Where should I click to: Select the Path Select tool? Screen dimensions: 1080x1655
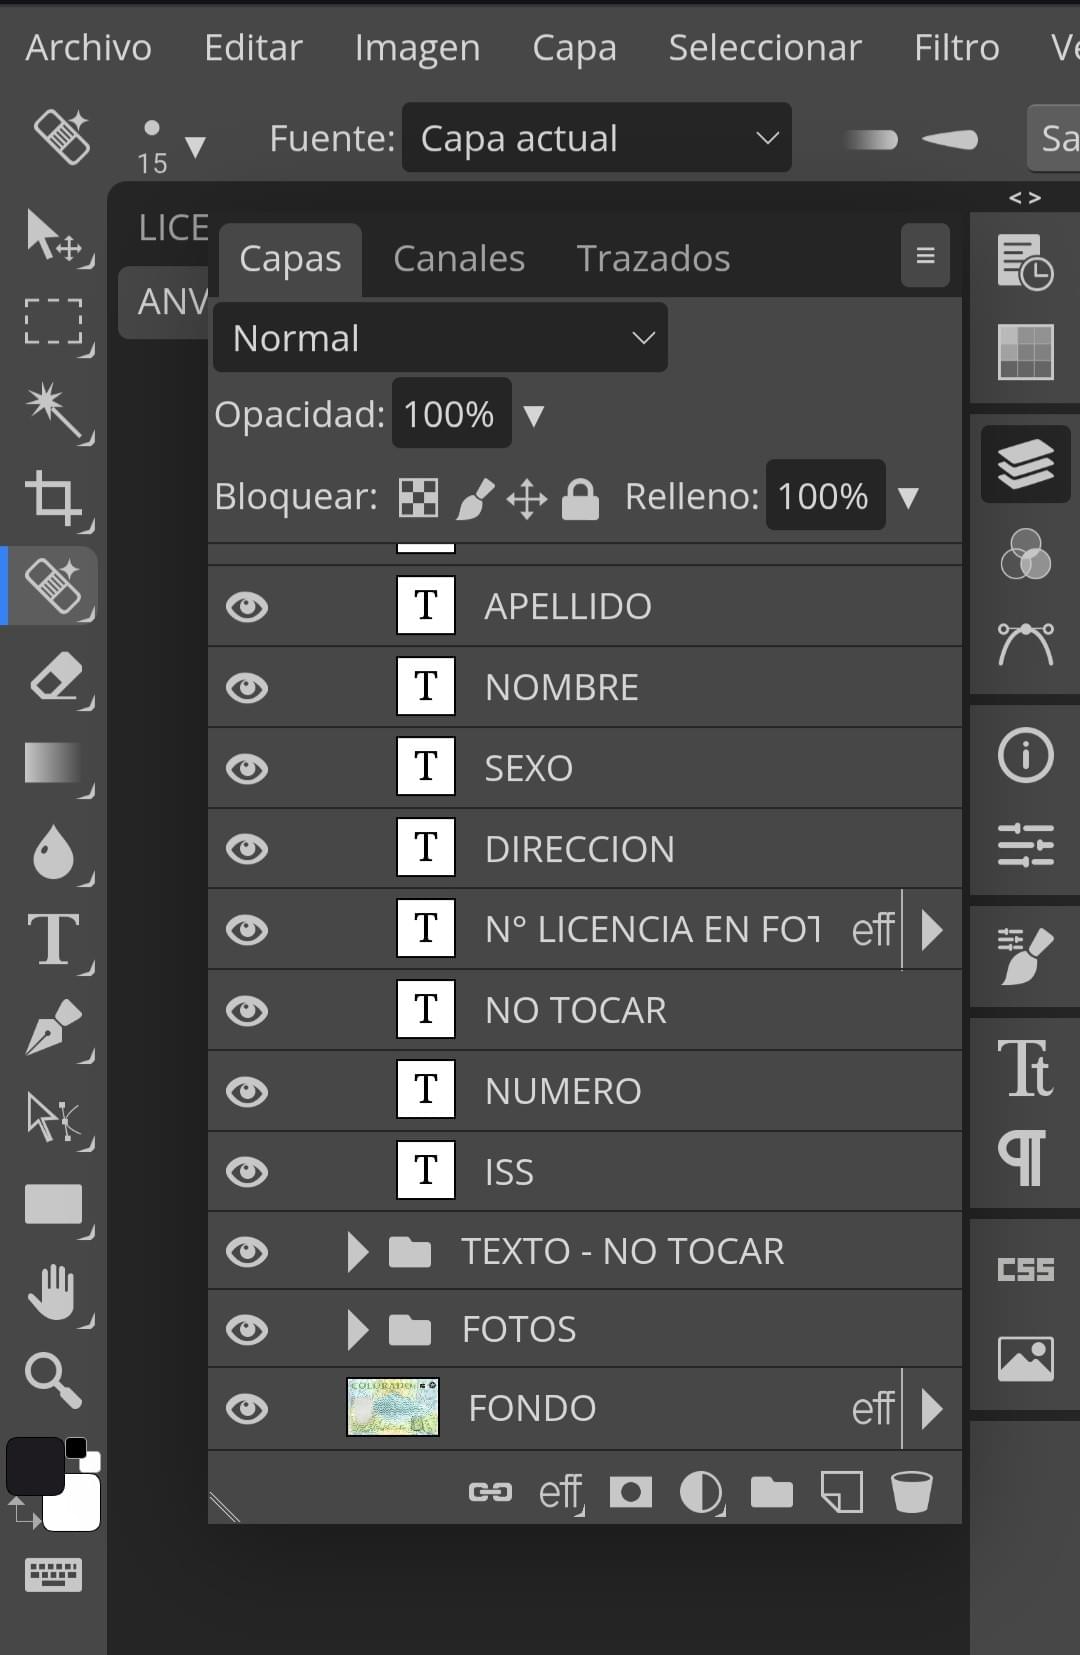54,1117
